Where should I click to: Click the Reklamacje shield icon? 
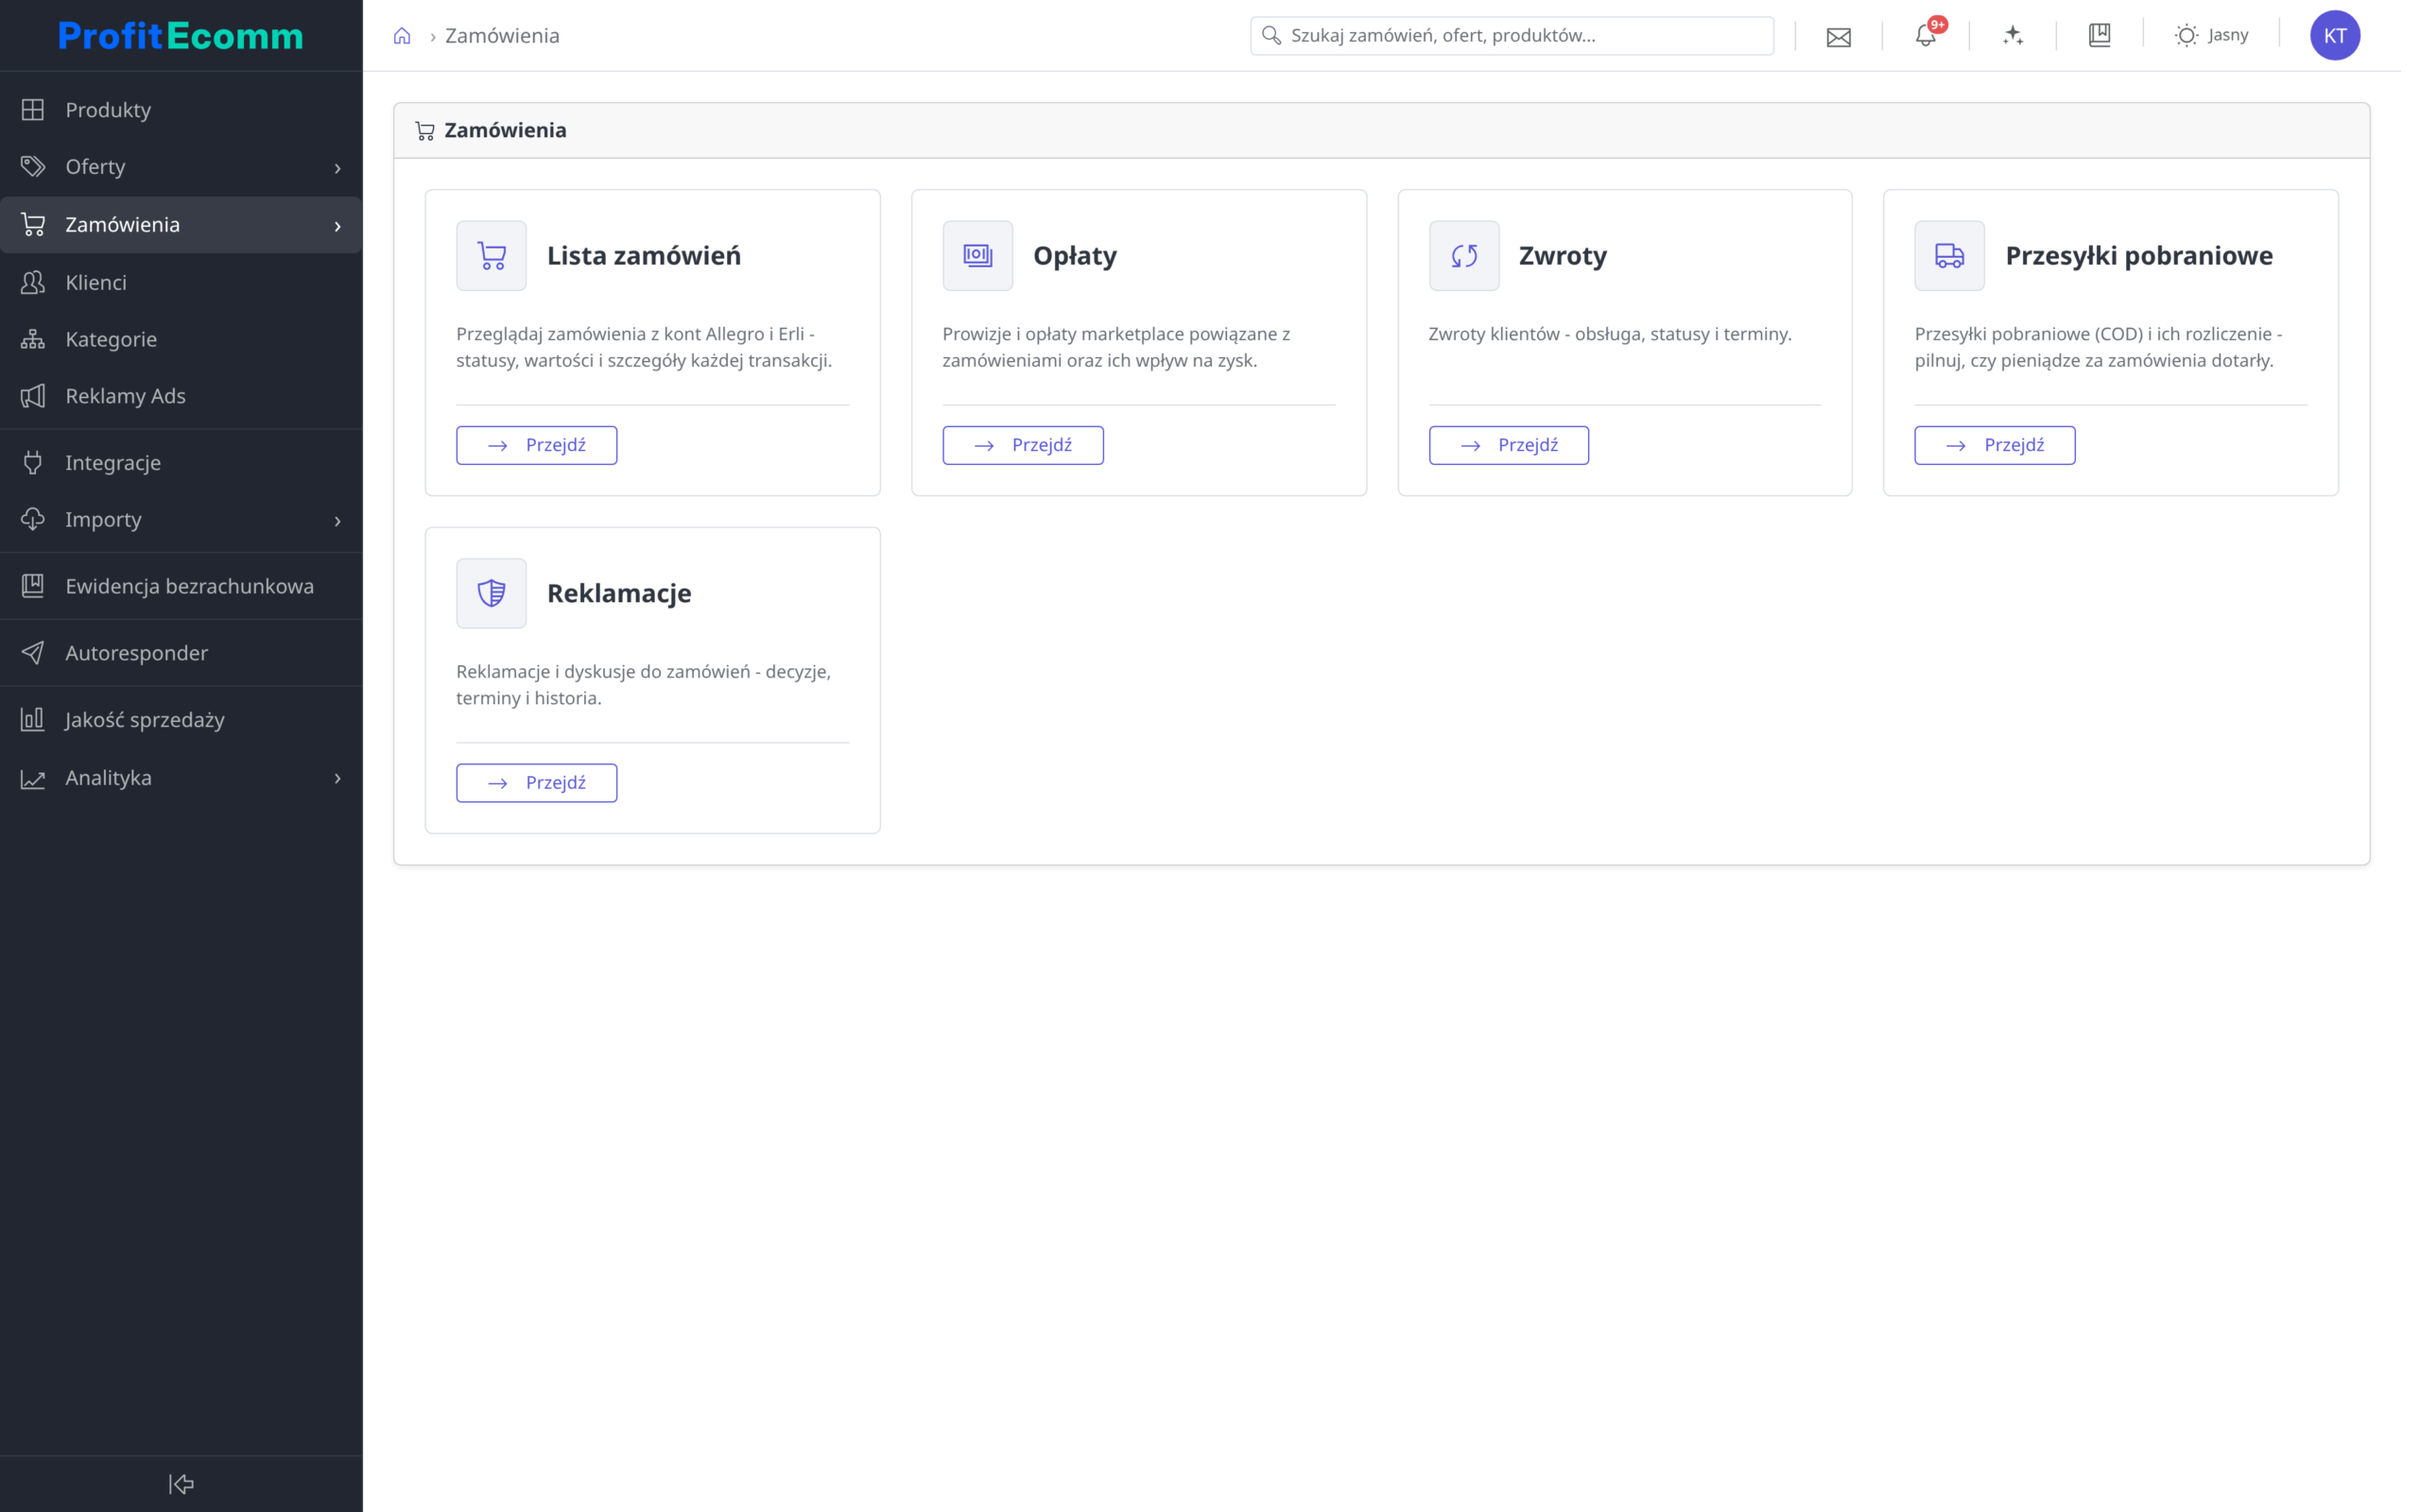click(491, 593)
